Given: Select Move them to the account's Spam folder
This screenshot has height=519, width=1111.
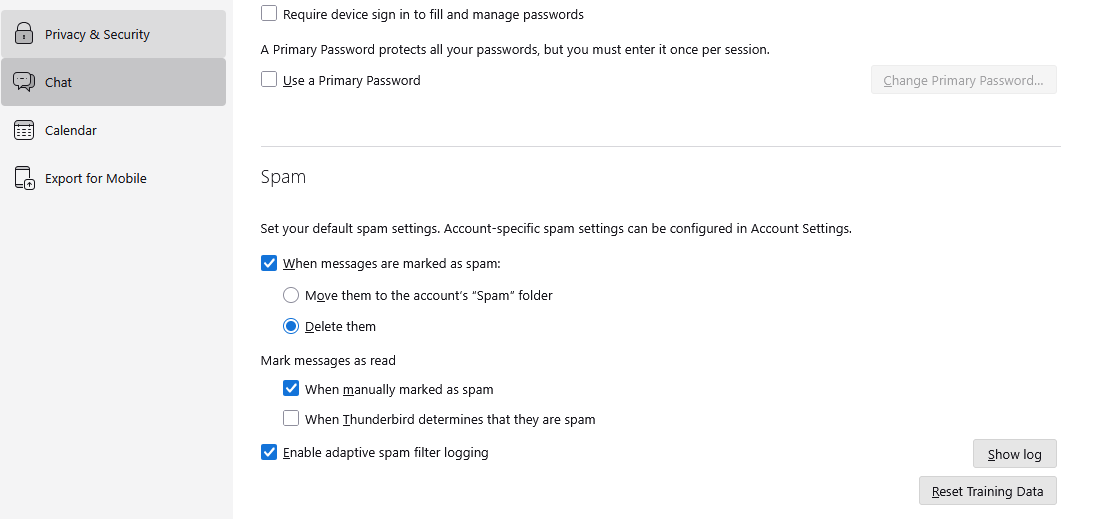Looking at the screenshot, I should 291,296.
